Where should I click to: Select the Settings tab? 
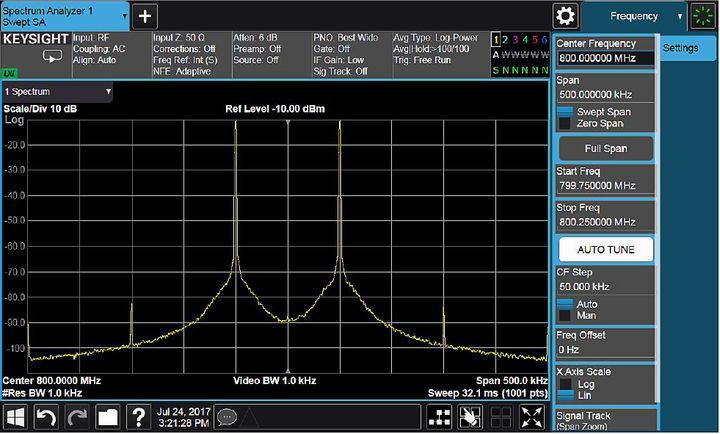tap(681, 49)
